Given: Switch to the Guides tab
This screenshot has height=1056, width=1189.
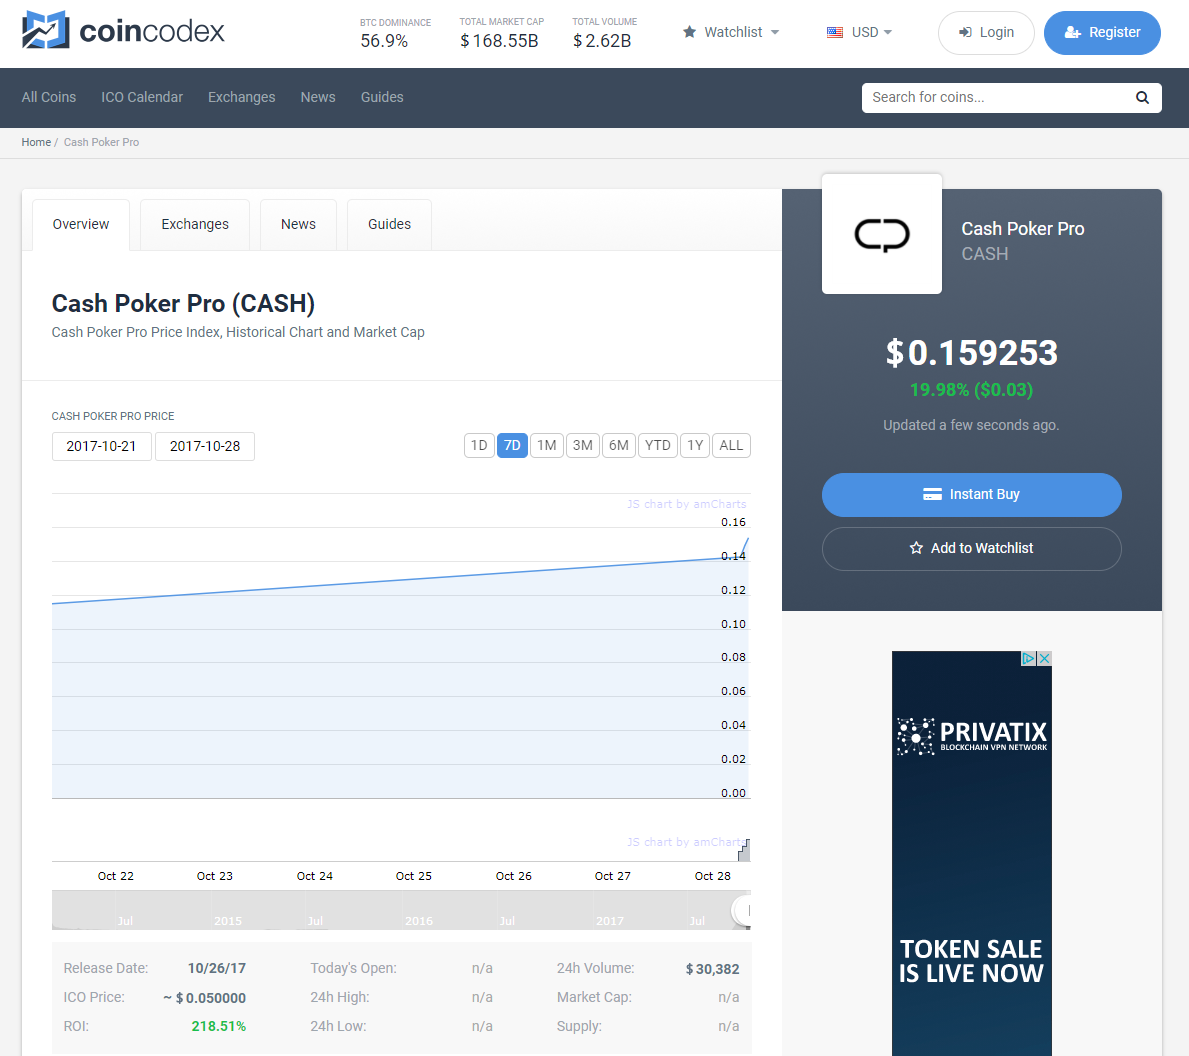Looking at the screenshot, I should (x=389, y=224).
